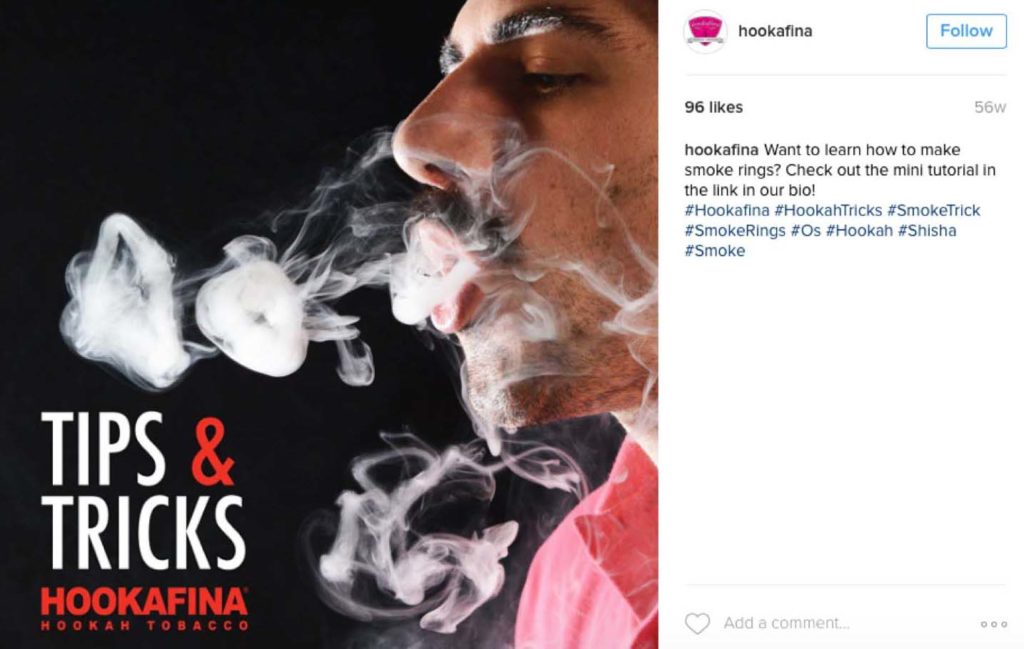Click the Hookafina logo on the image
Screen dimensions: 1024x649
(x=144, y=608)
